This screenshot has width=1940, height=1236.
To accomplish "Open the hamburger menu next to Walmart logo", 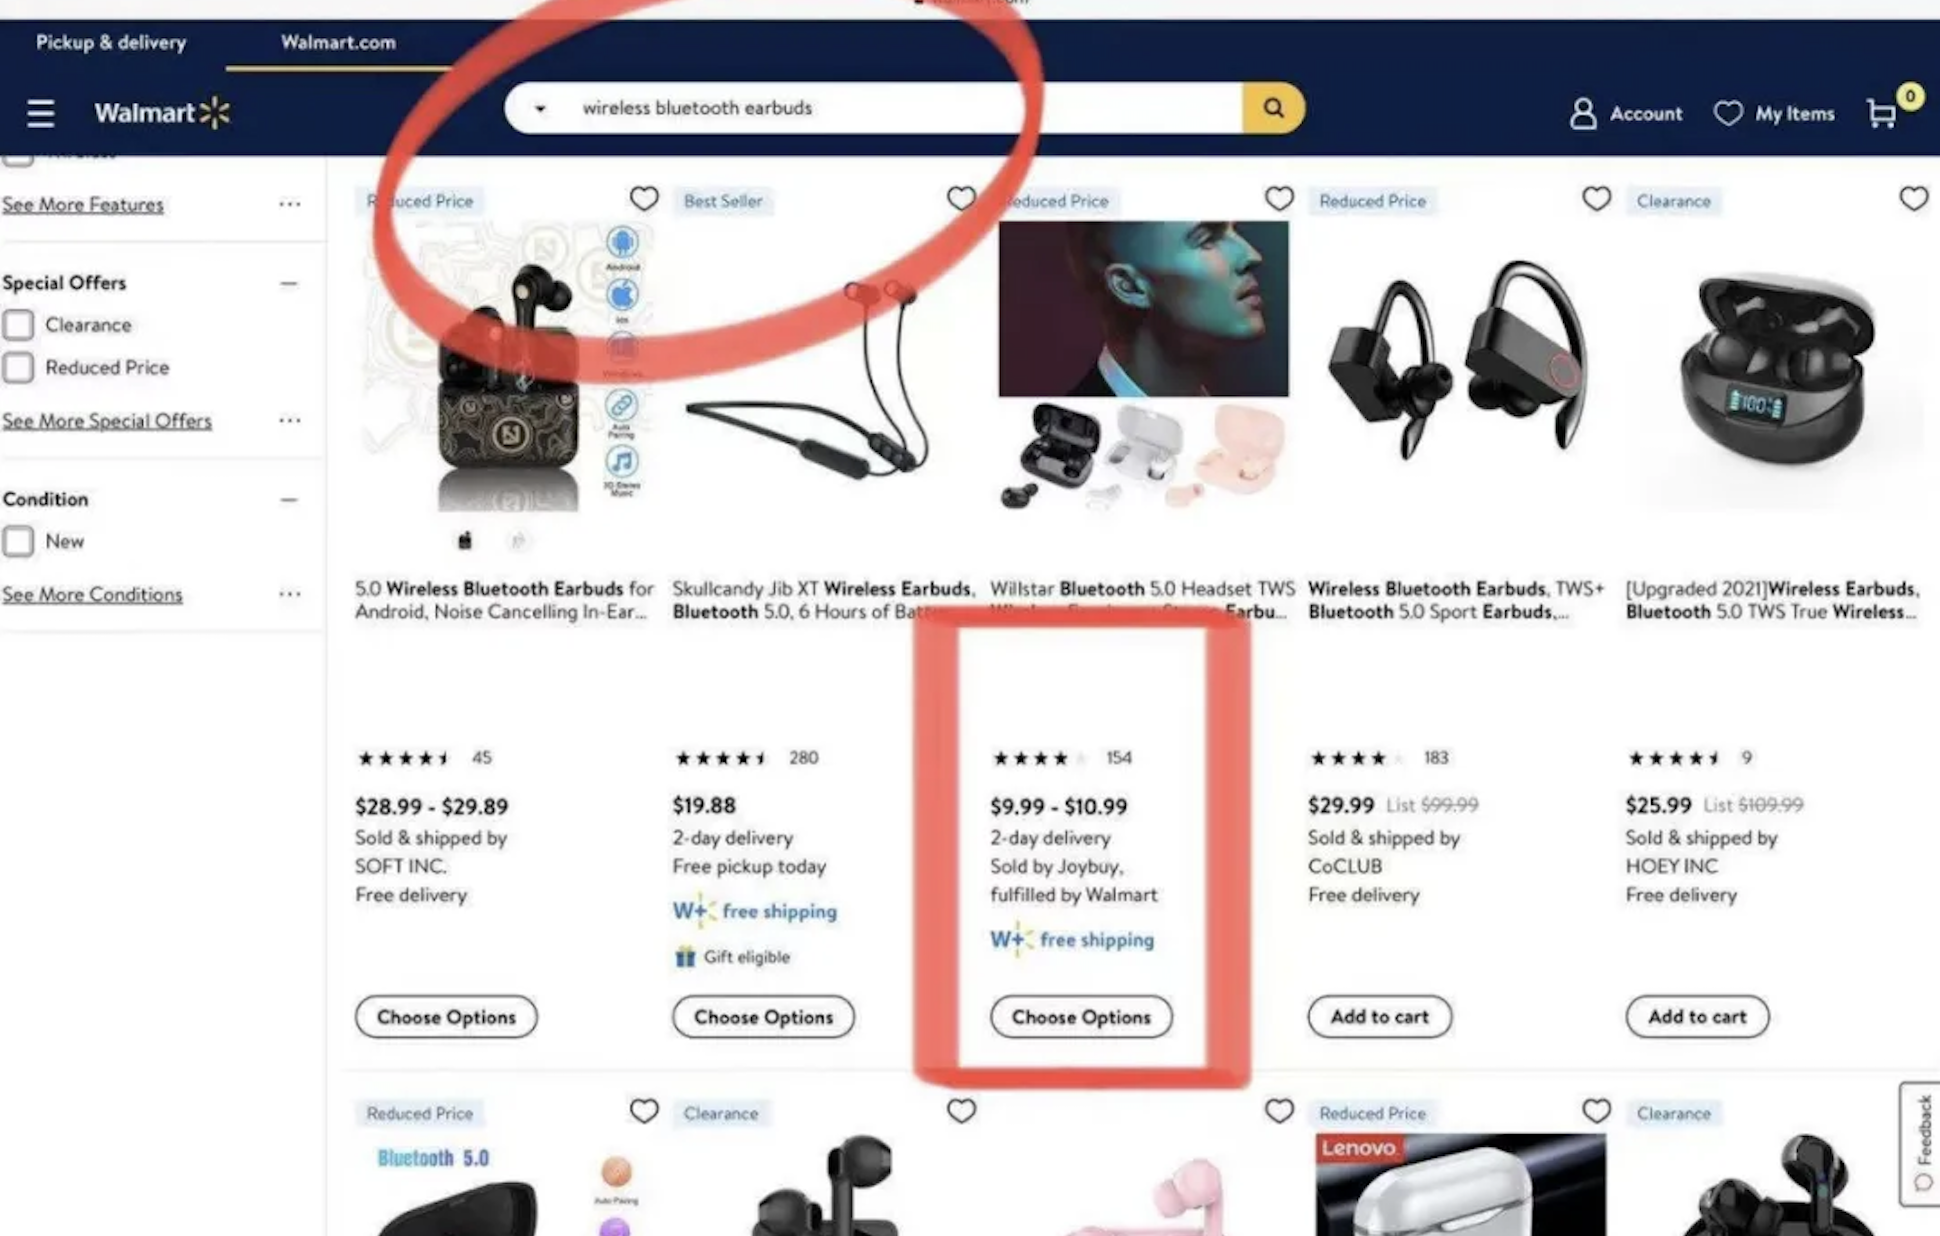I will click(x=40, y=113).
